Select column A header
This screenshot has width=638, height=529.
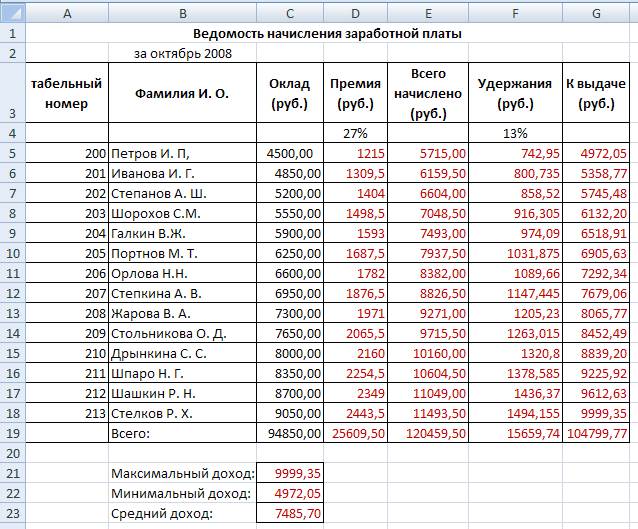tap(66, 13)
